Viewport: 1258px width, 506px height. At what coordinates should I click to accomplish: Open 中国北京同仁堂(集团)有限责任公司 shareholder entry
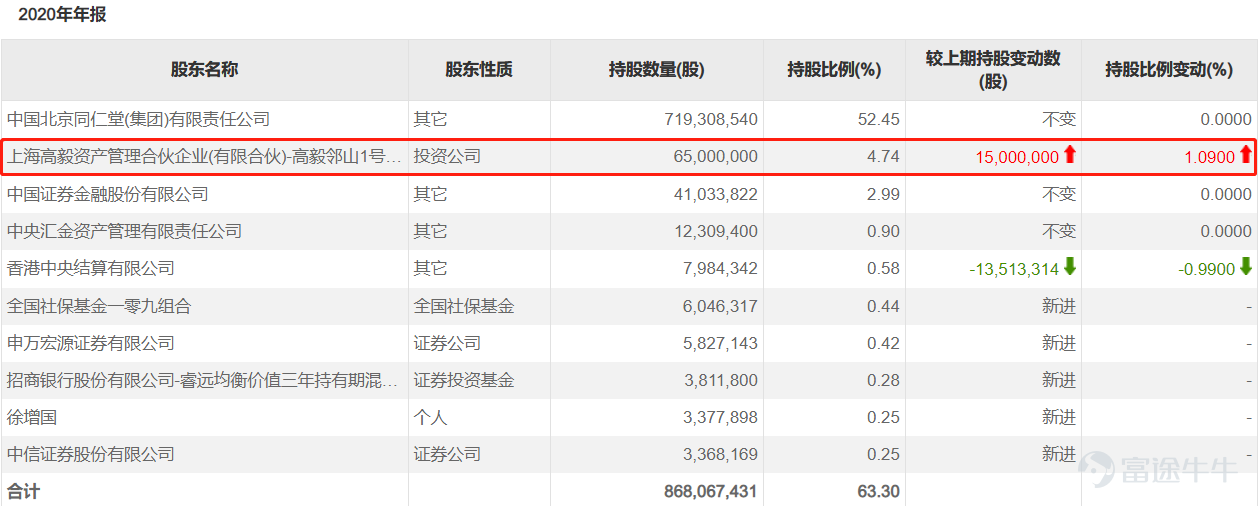pyautogui.click(x=139, y=119)
